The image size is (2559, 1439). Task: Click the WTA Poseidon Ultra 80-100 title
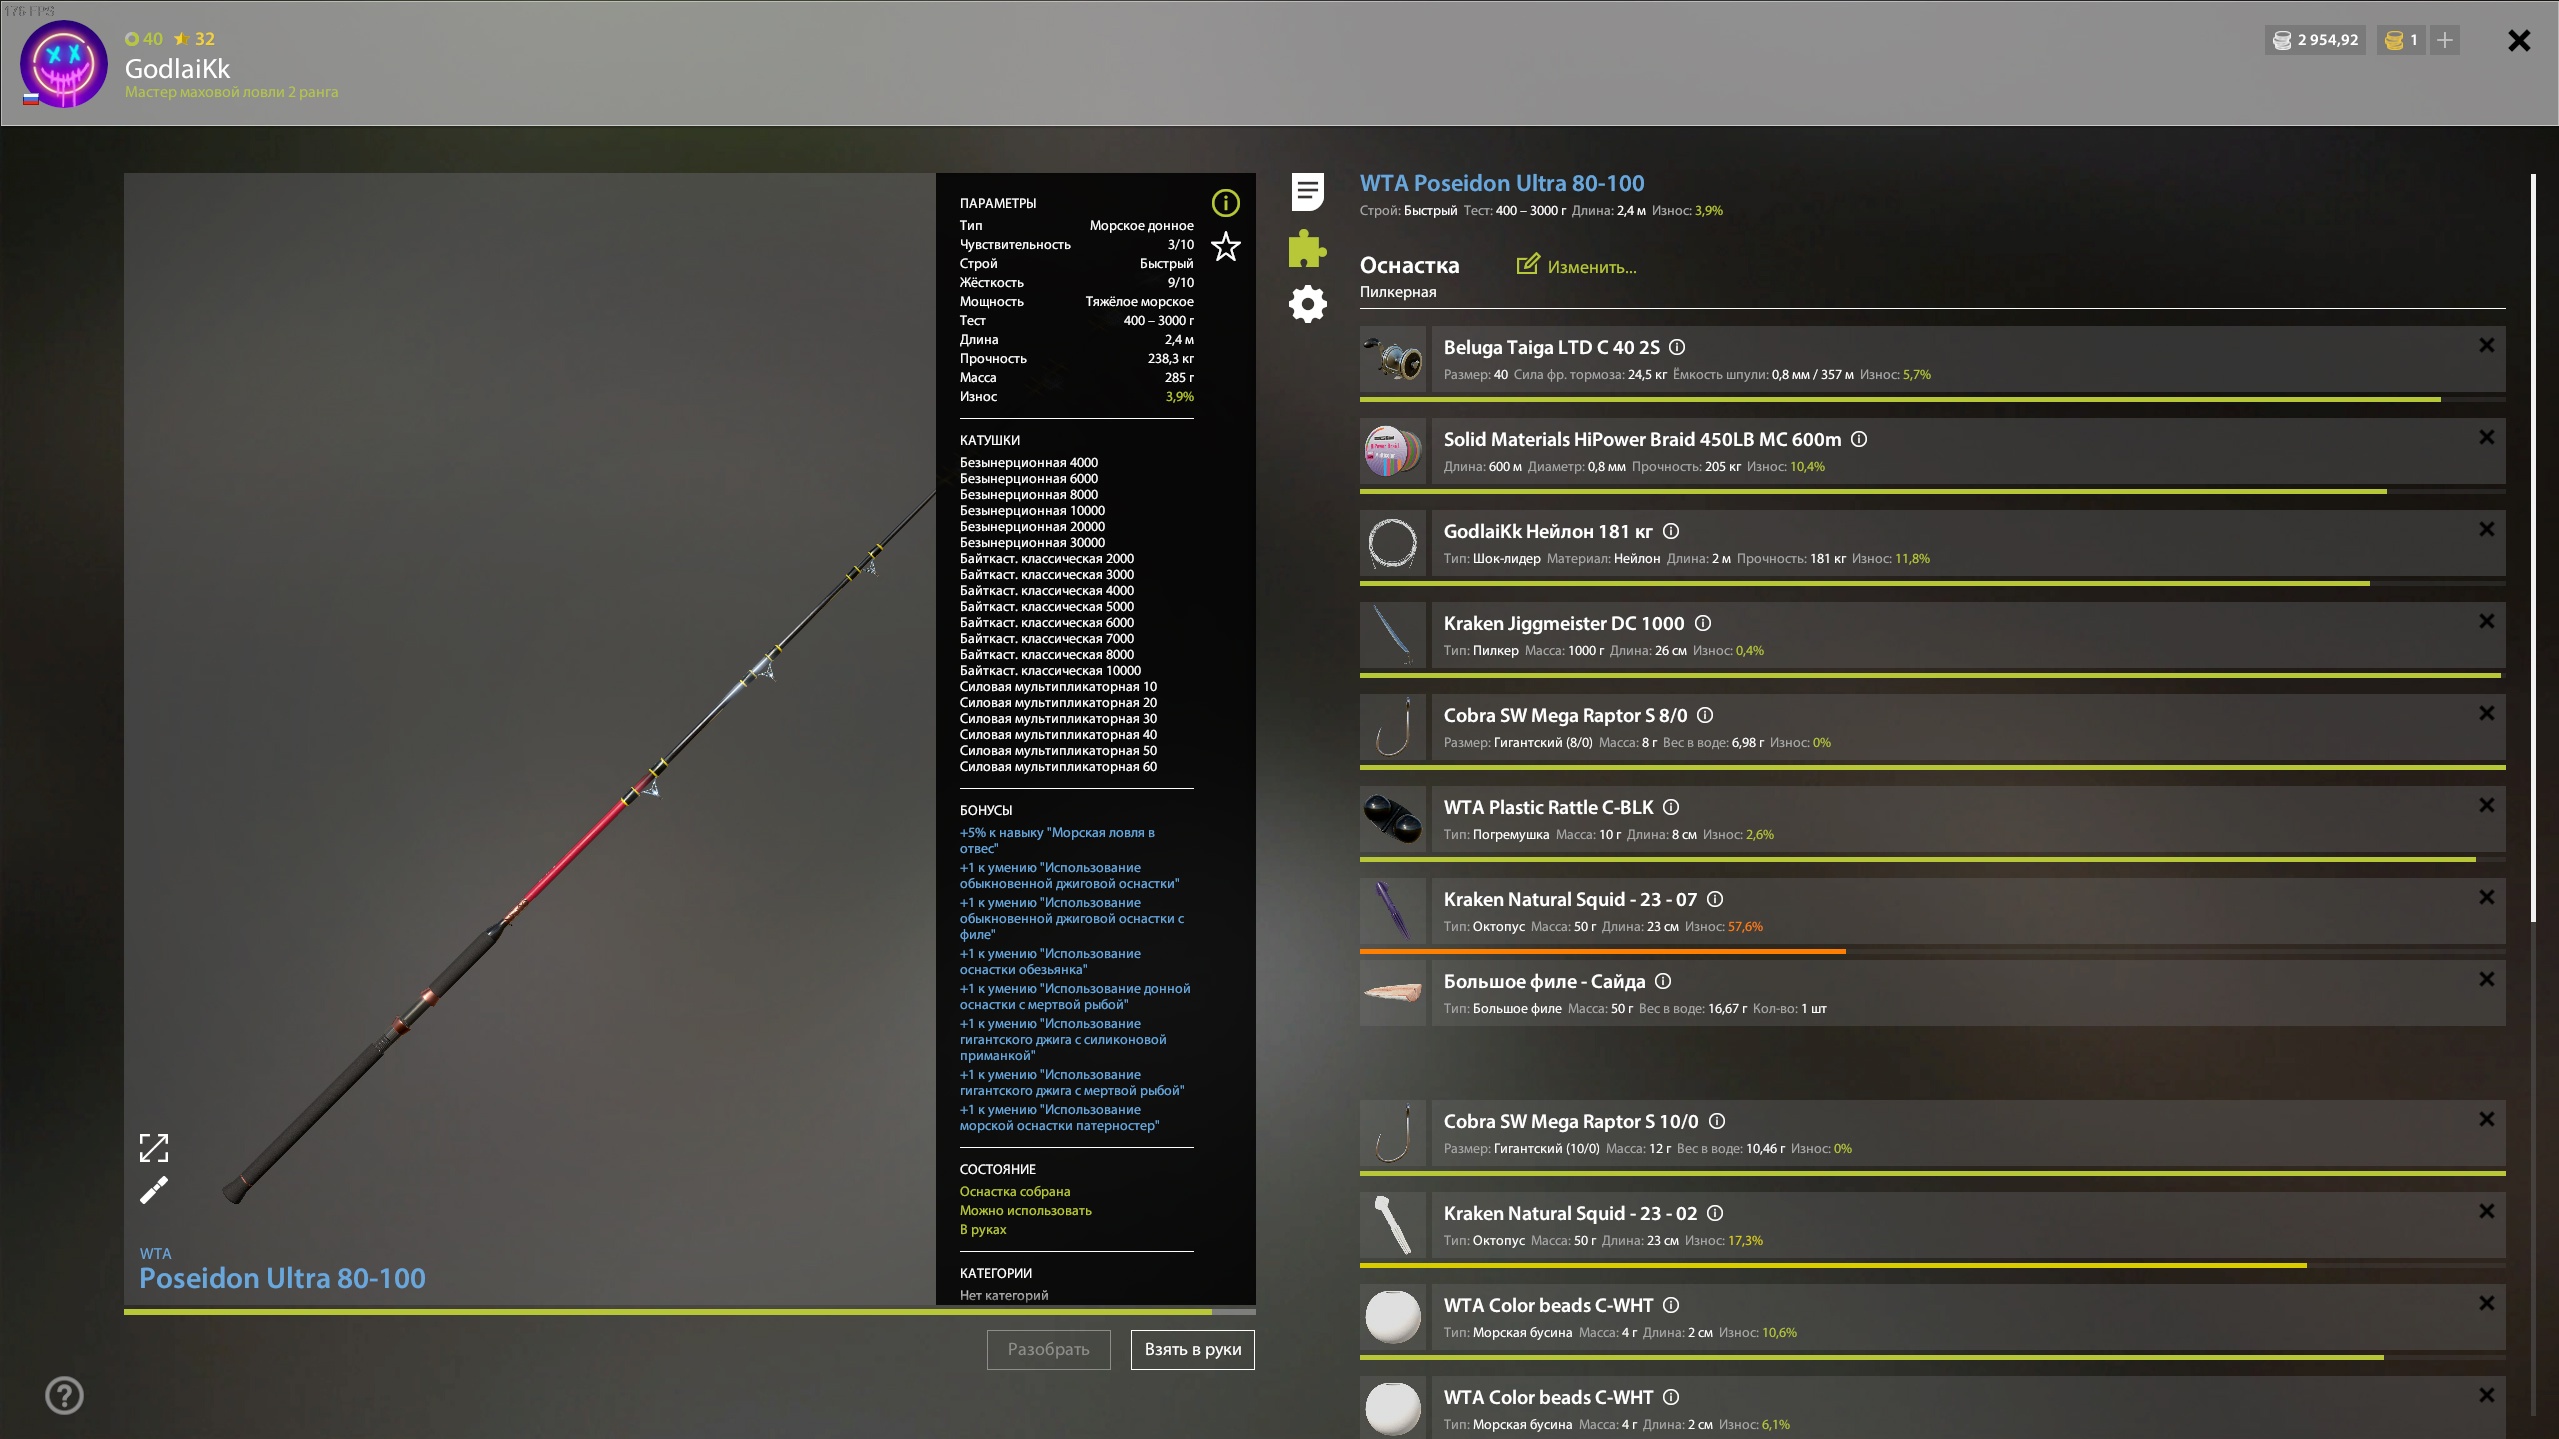[1501, 183]
